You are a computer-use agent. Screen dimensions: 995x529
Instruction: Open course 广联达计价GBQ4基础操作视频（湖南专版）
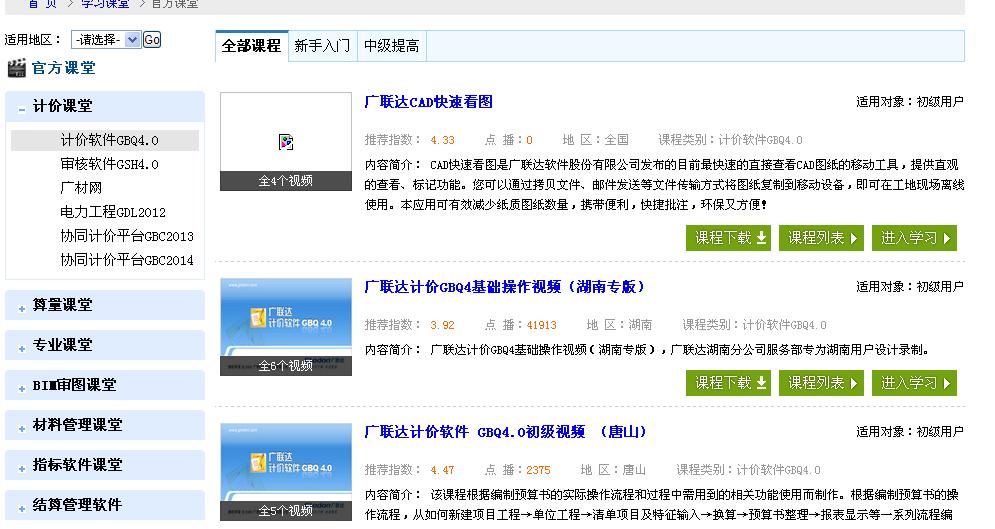[505, 287]
